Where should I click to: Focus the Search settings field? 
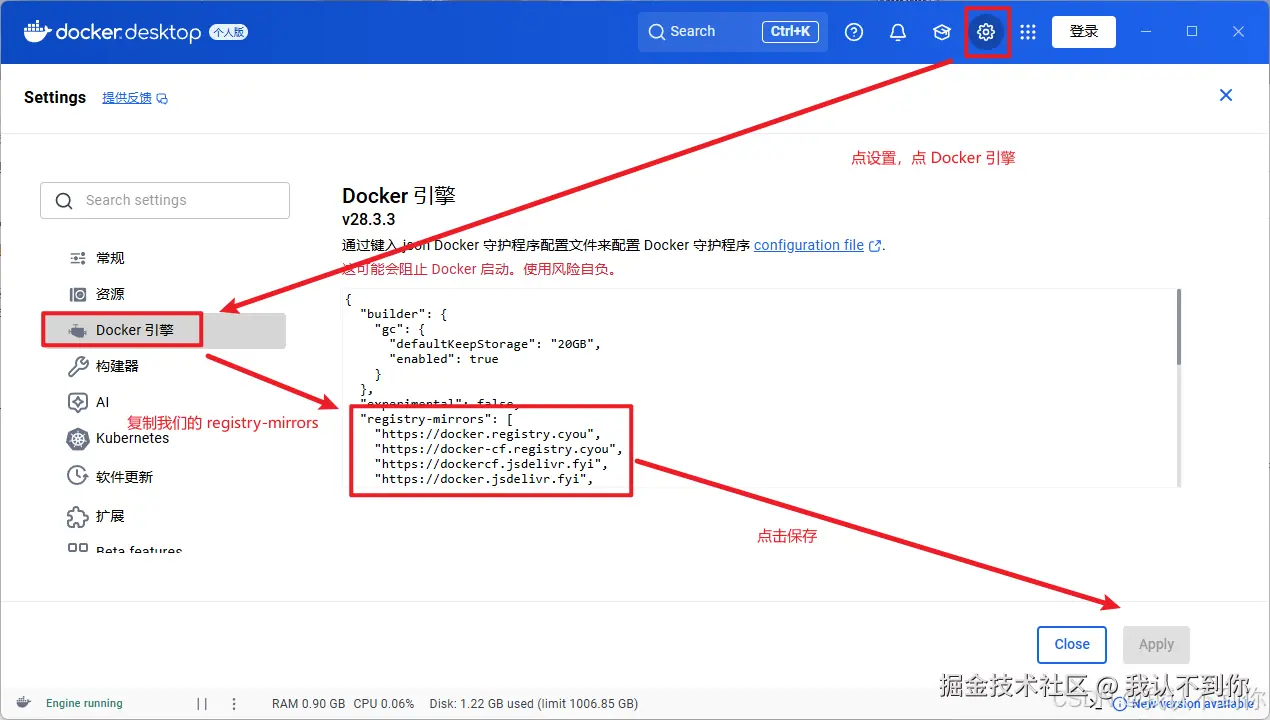(165, 200)
